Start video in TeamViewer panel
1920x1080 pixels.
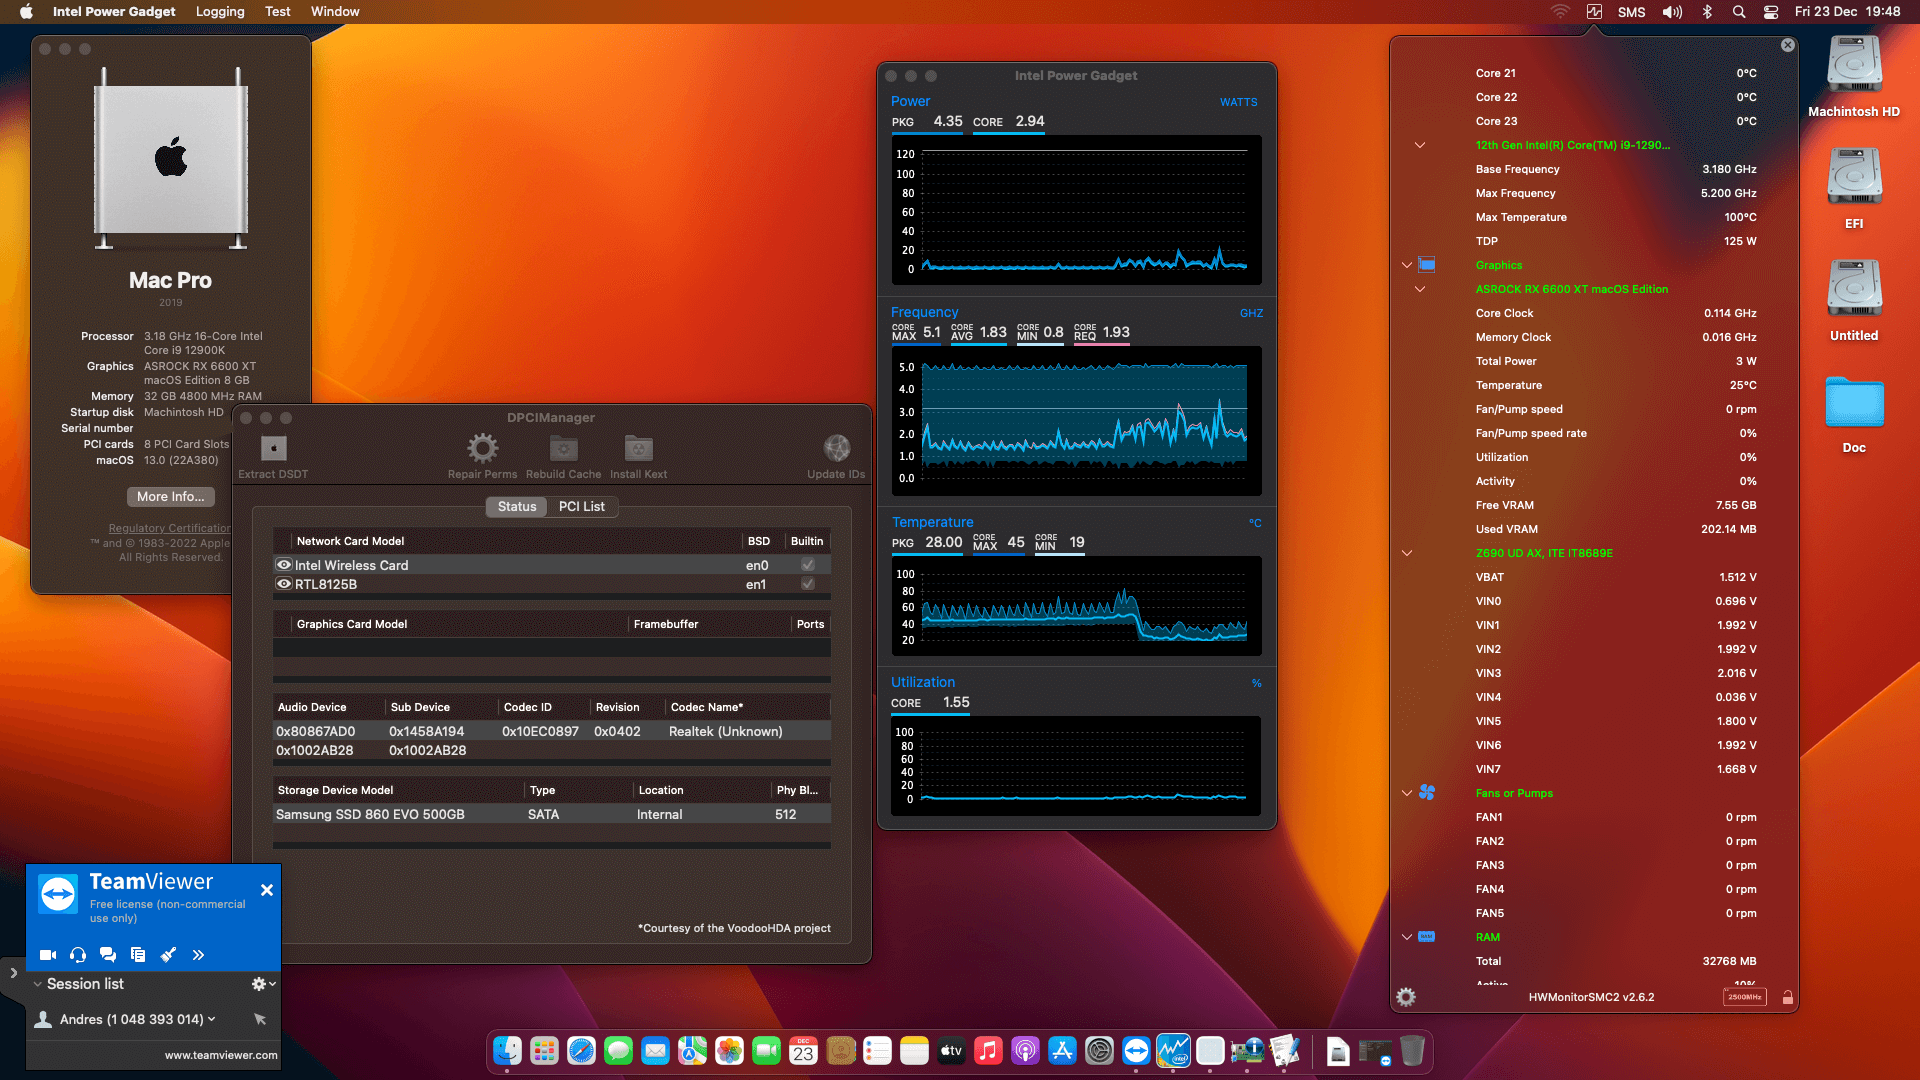tap(47, 955)
